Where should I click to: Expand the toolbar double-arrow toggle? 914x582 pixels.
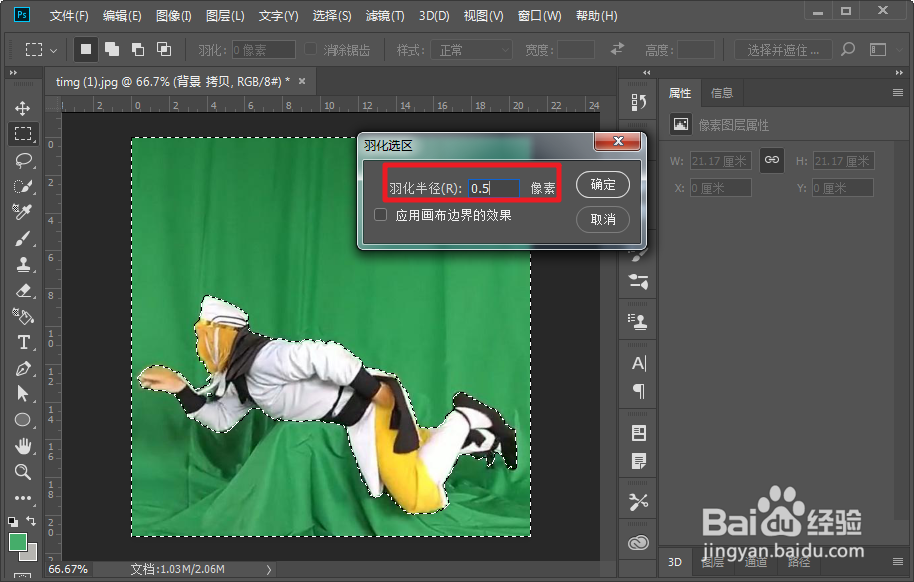tap(13, 73)
